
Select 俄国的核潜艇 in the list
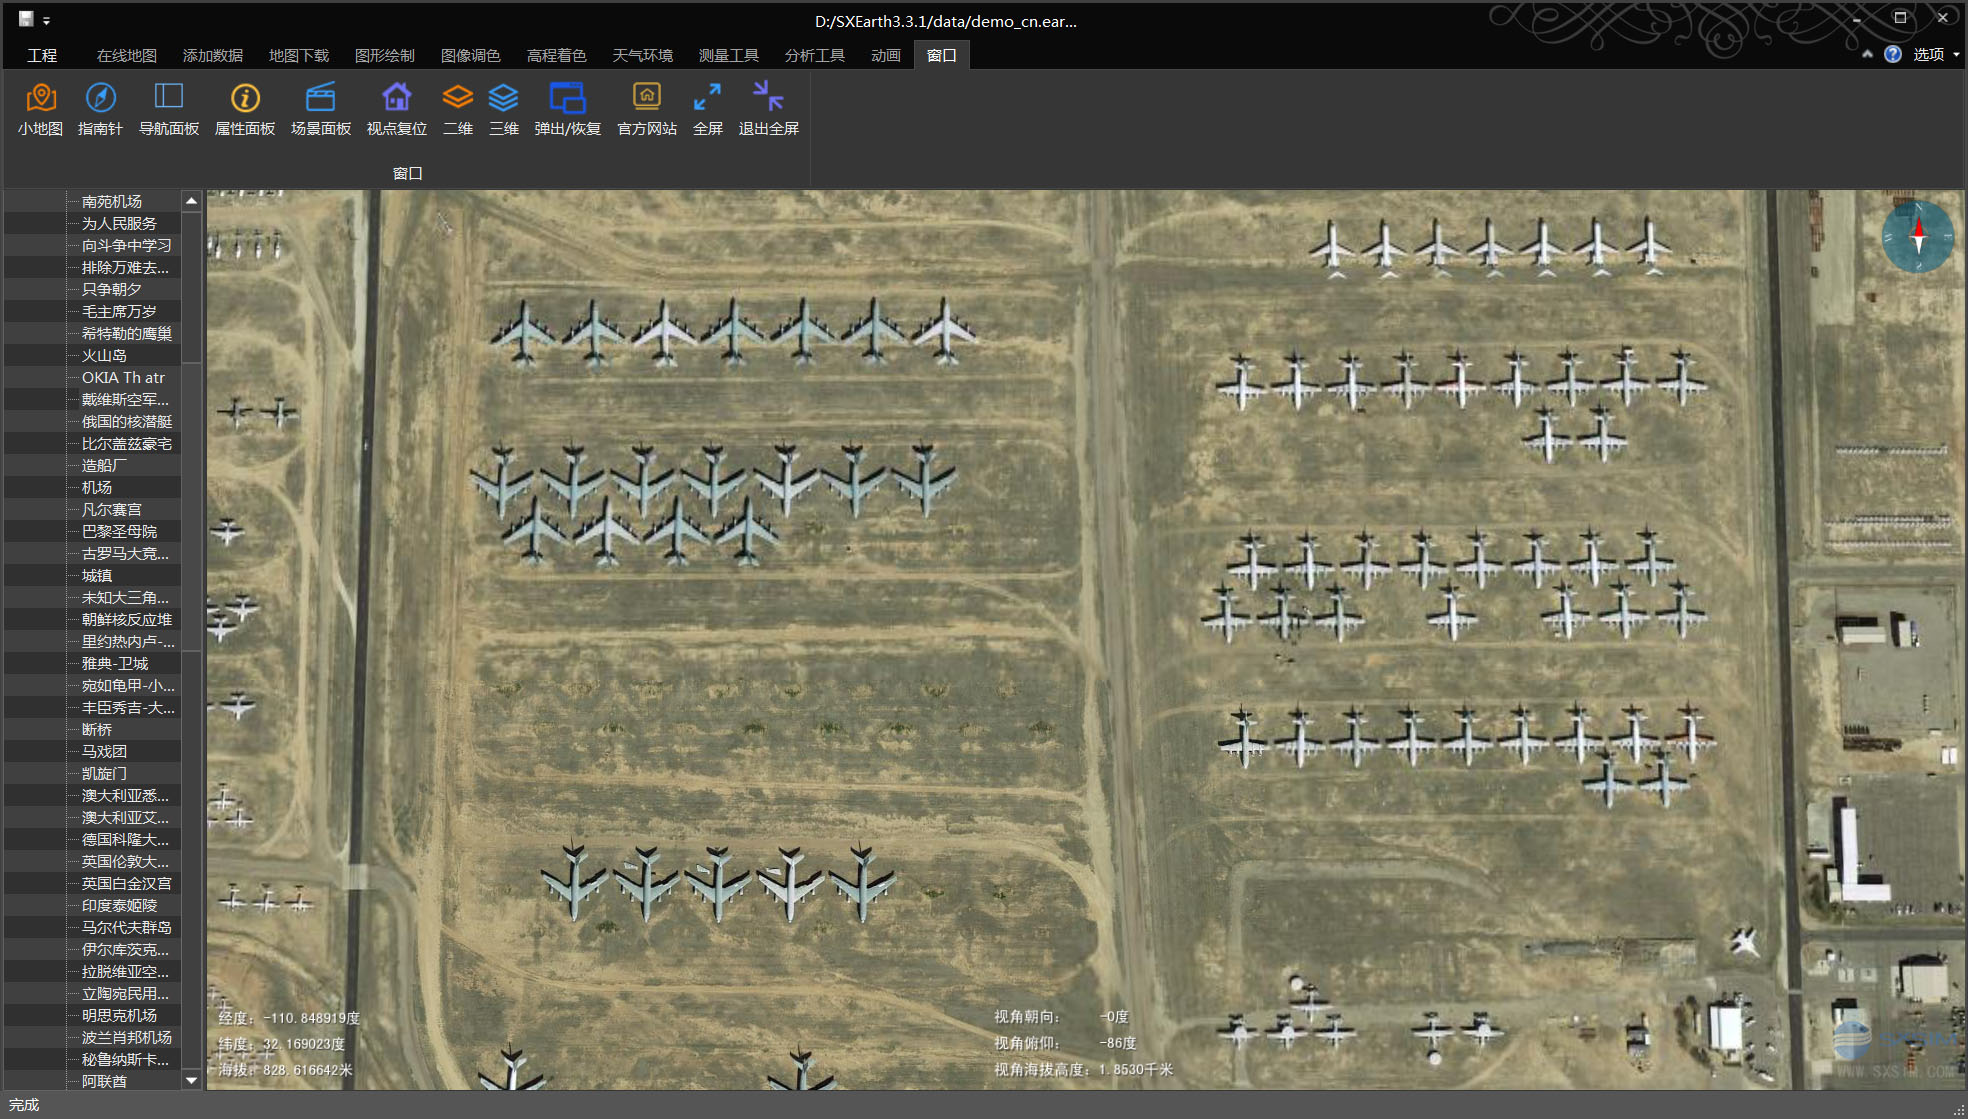pyautogui.click(x=127, y=421)
